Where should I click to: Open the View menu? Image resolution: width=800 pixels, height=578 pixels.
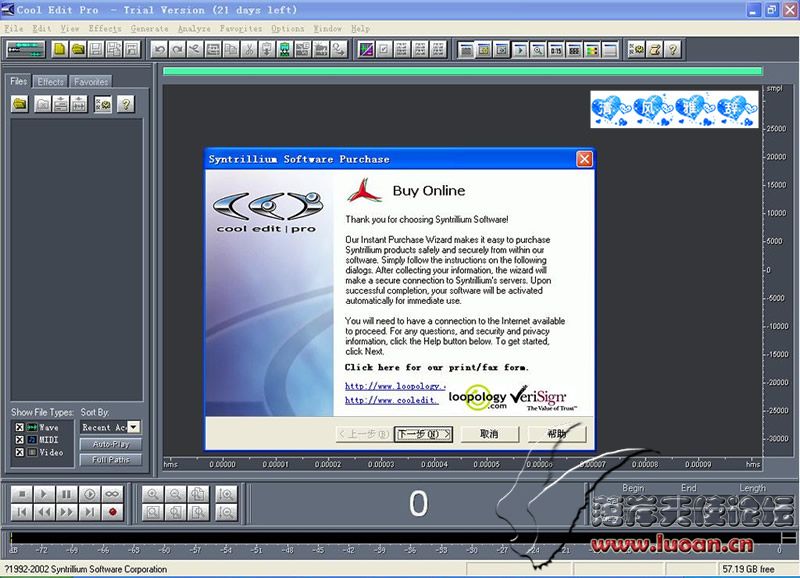(x=70, y=29)
